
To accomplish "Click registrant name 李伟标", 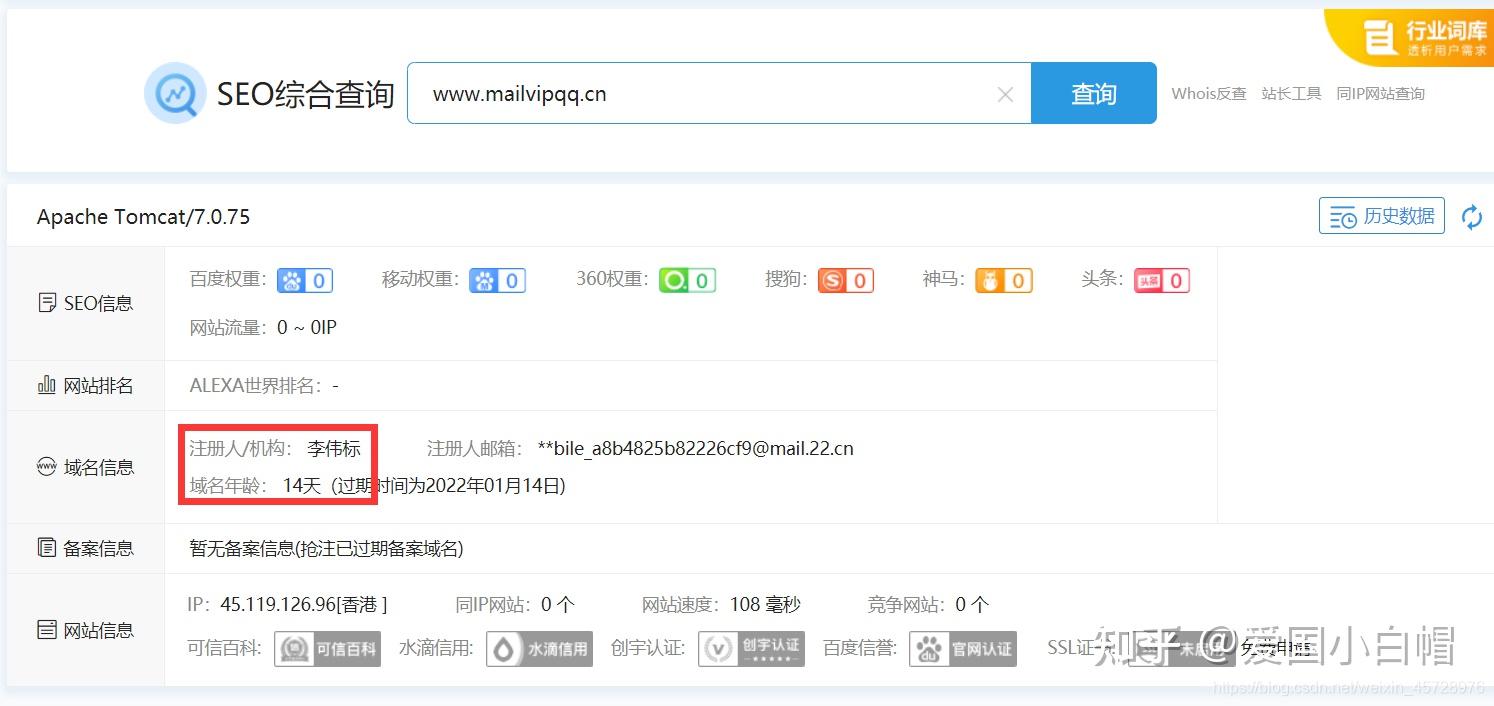I will (x=334, y=448).
